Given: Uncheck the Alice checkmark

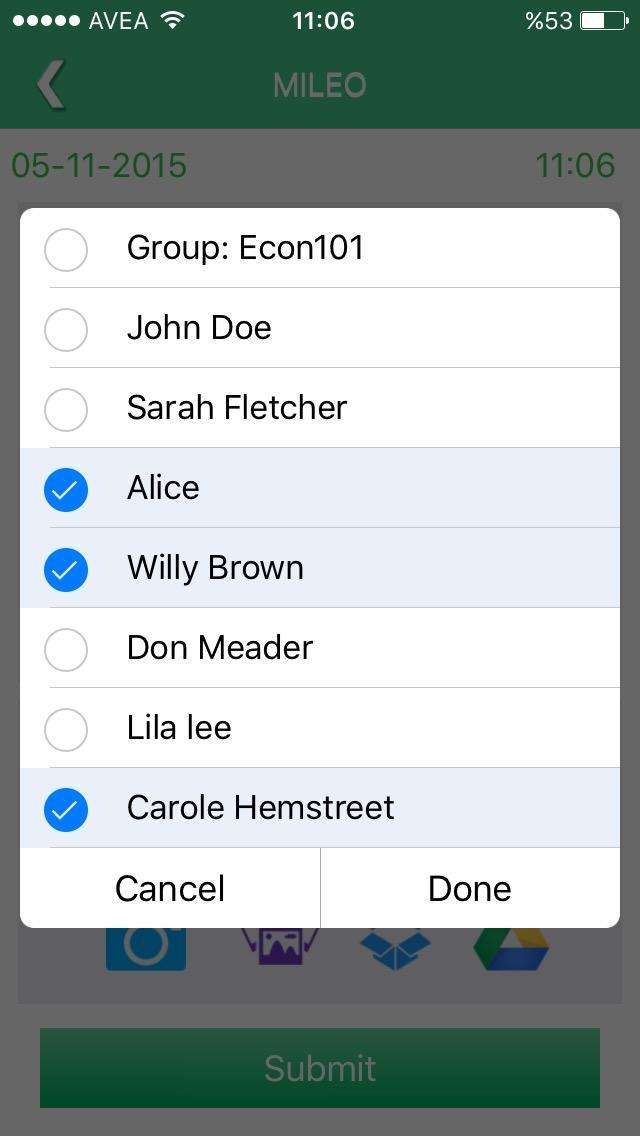Looking at the screenshot, I should (x=66, y=489).
